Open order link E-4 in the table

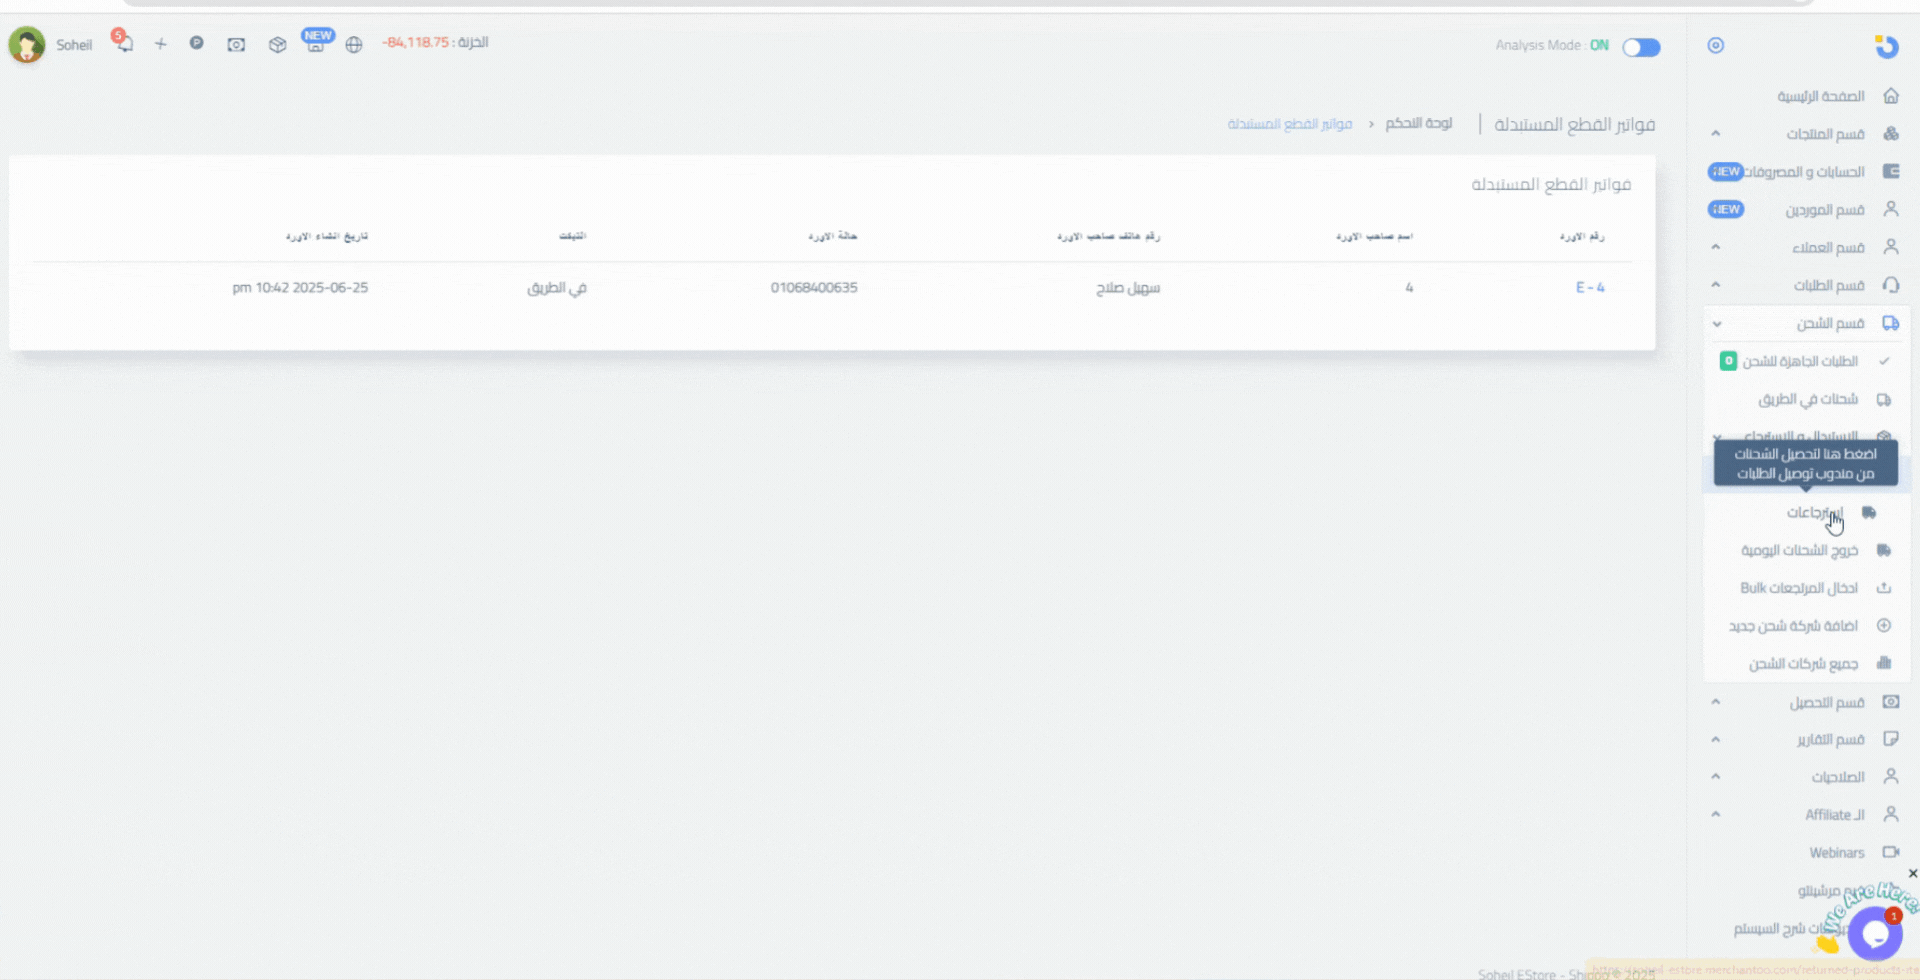coord(1589,287)
